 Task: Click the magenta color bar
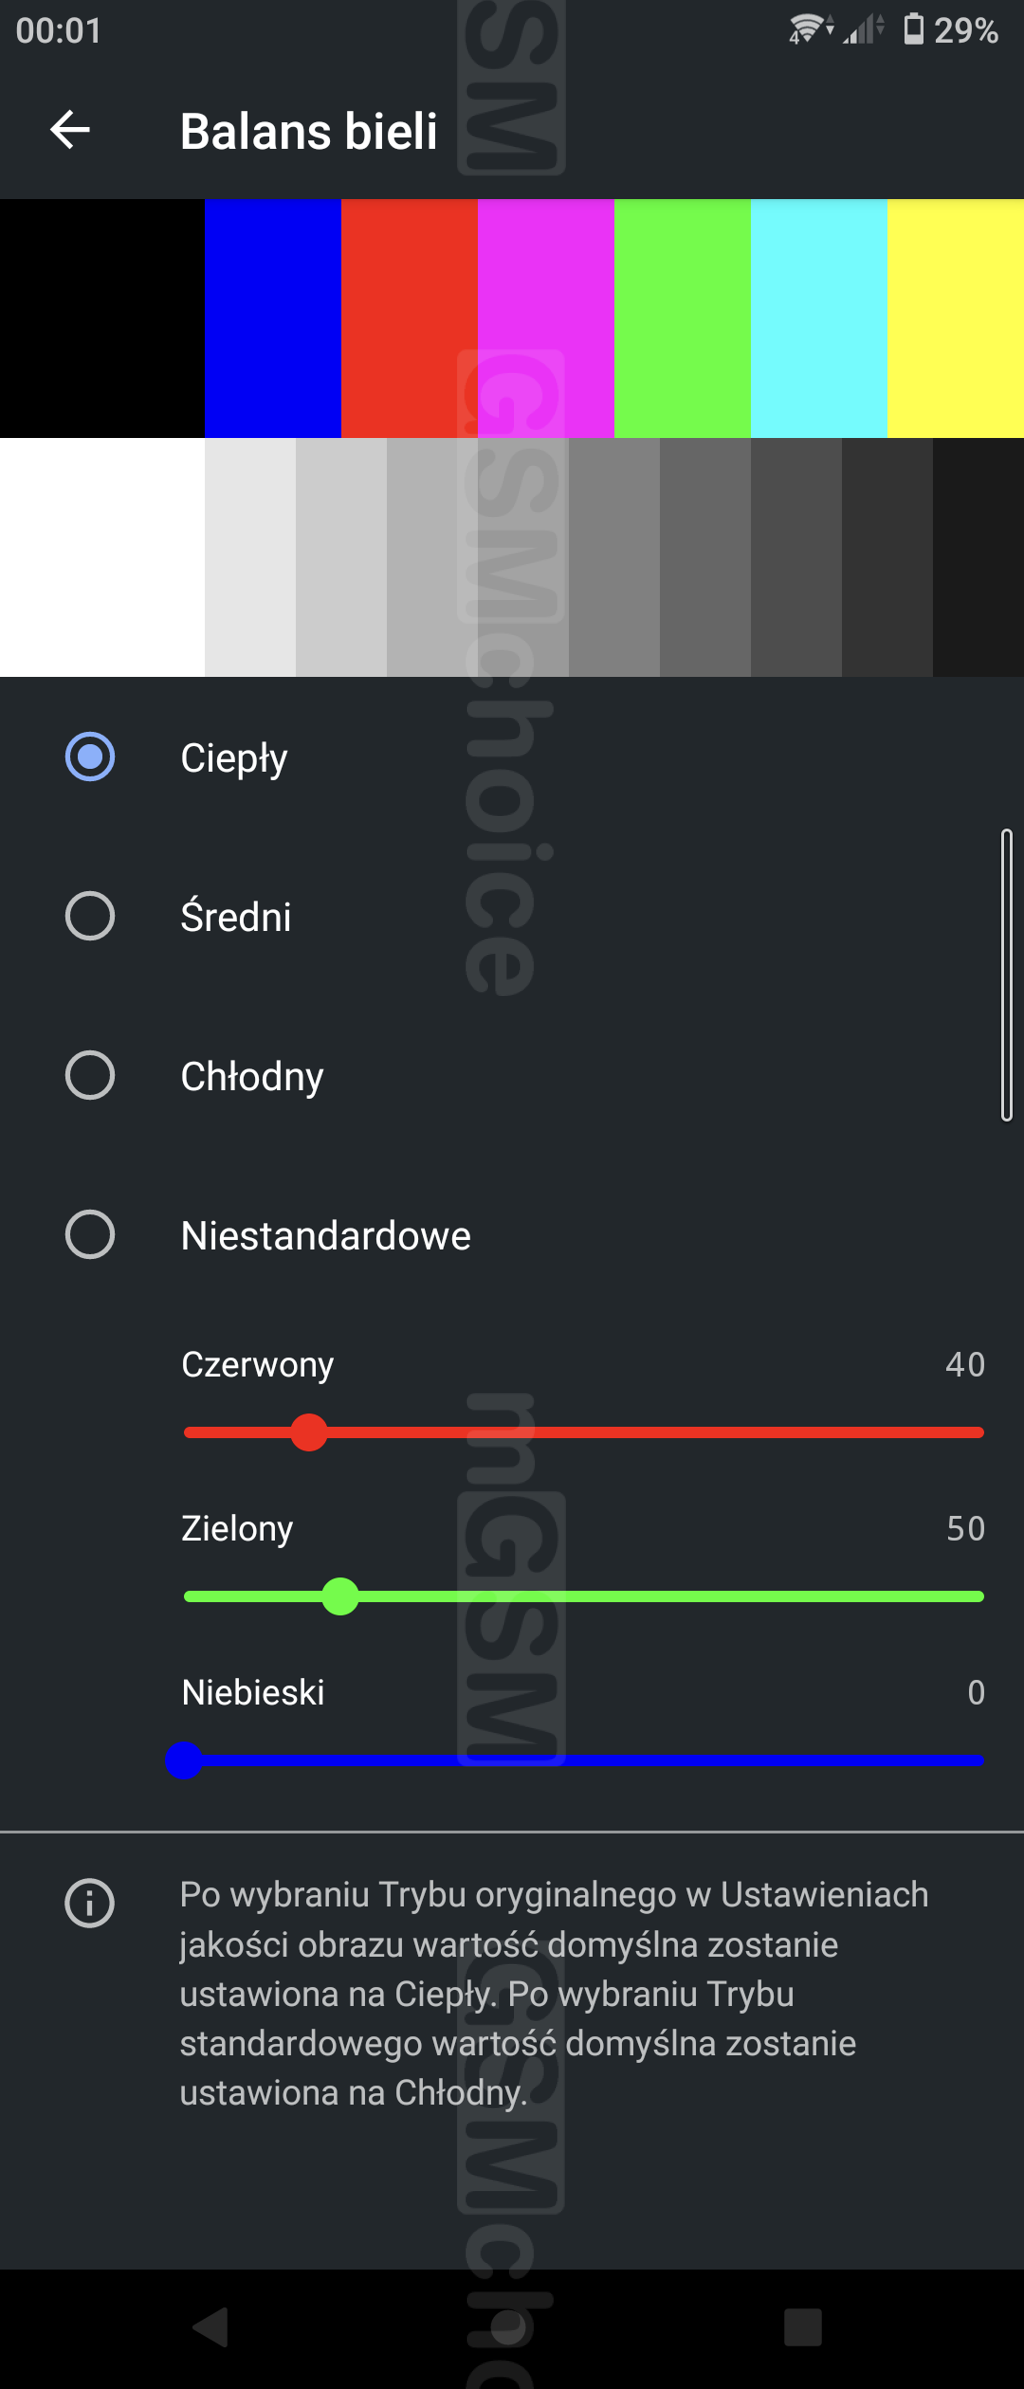(546, 318)
